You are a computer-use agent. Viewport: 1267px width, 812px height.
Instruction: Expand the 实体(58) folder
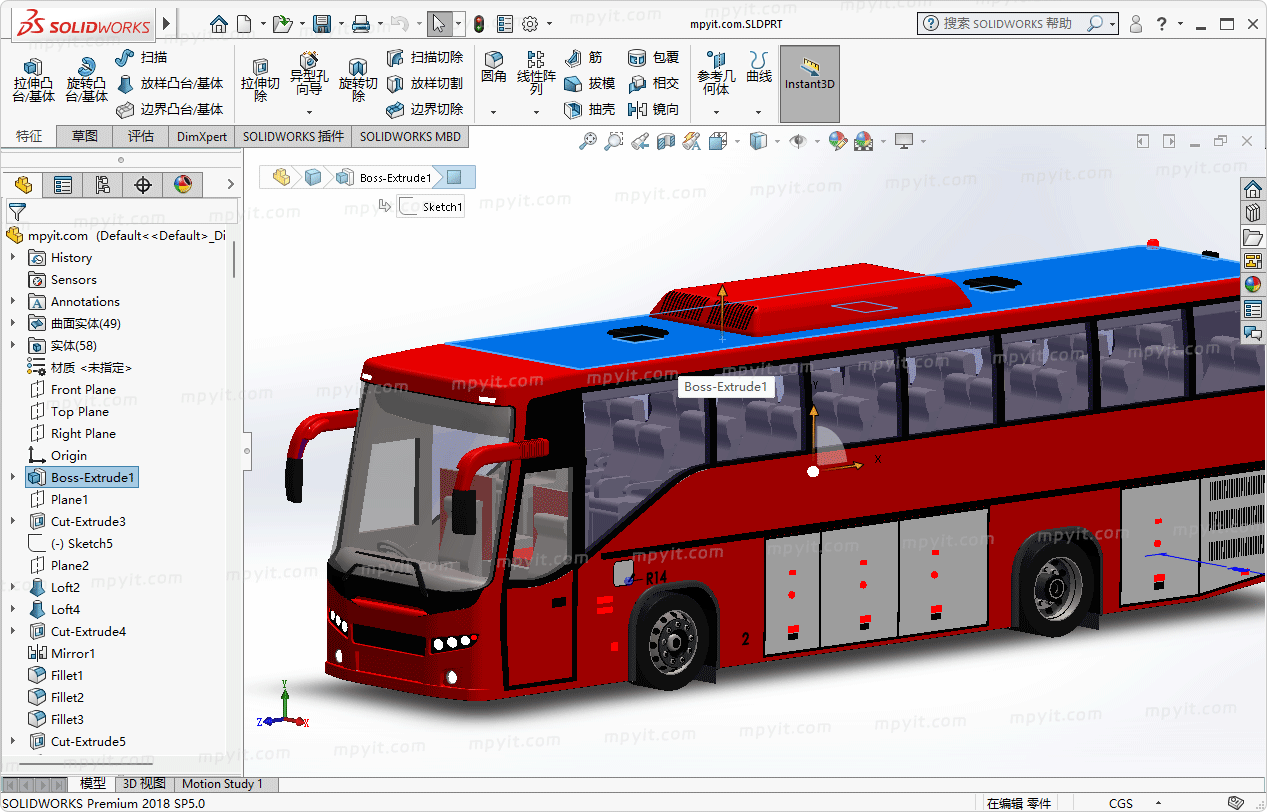point(13,346)
